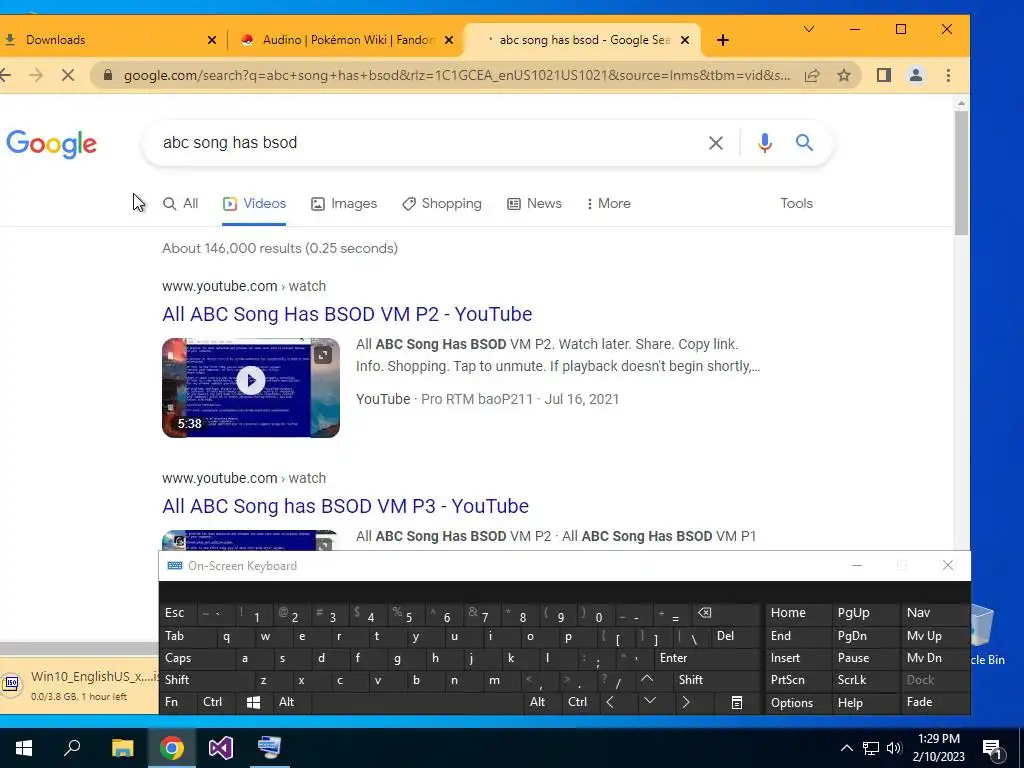Share this page from the address bar
The image size is (1024, 768).
click(812, 76)
